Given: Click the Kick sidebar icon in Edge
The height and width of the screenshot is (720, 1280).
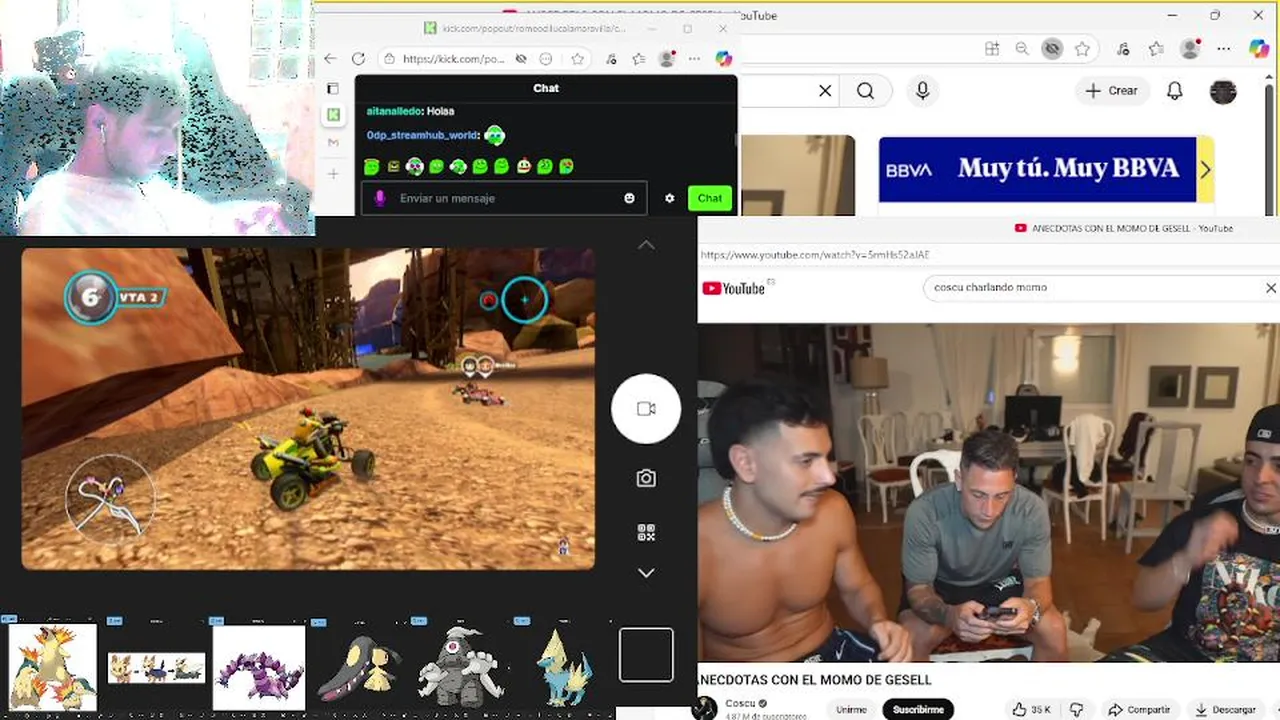Looking at the screenshot, I should (x=333, y=116).
